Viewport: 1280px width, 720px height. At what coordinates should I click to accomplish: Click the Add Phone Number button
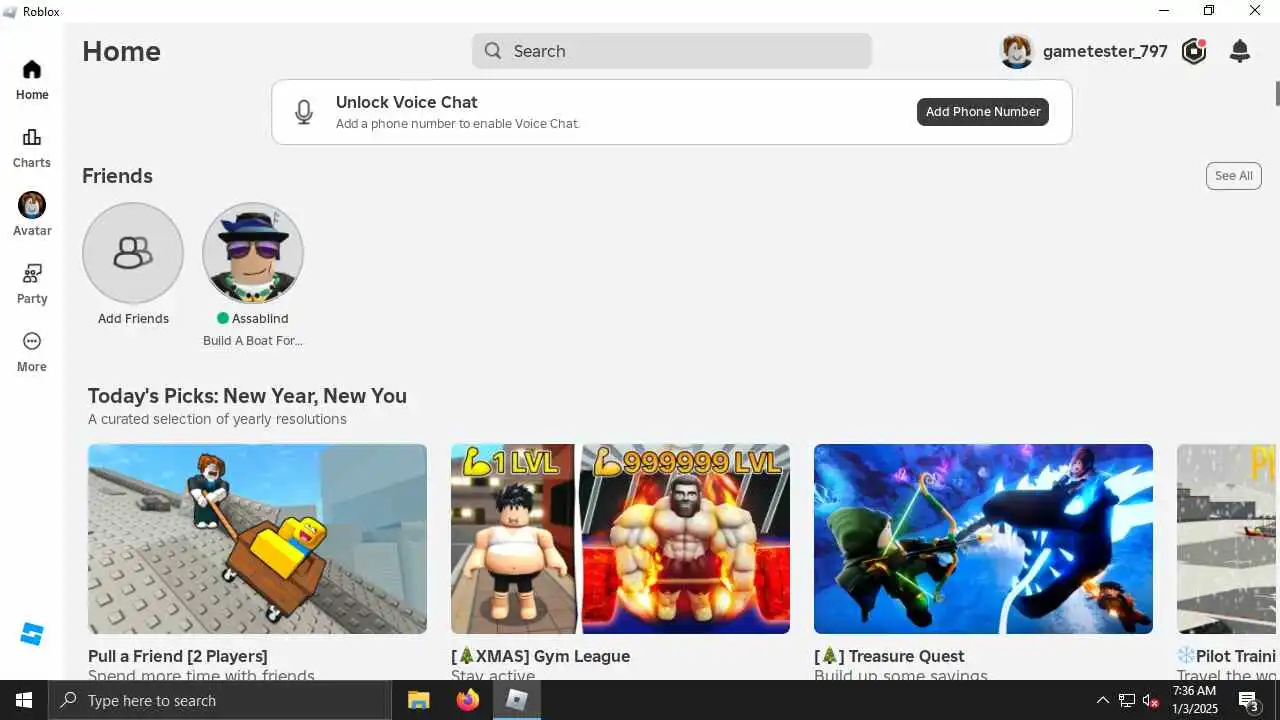pos(983,112)
